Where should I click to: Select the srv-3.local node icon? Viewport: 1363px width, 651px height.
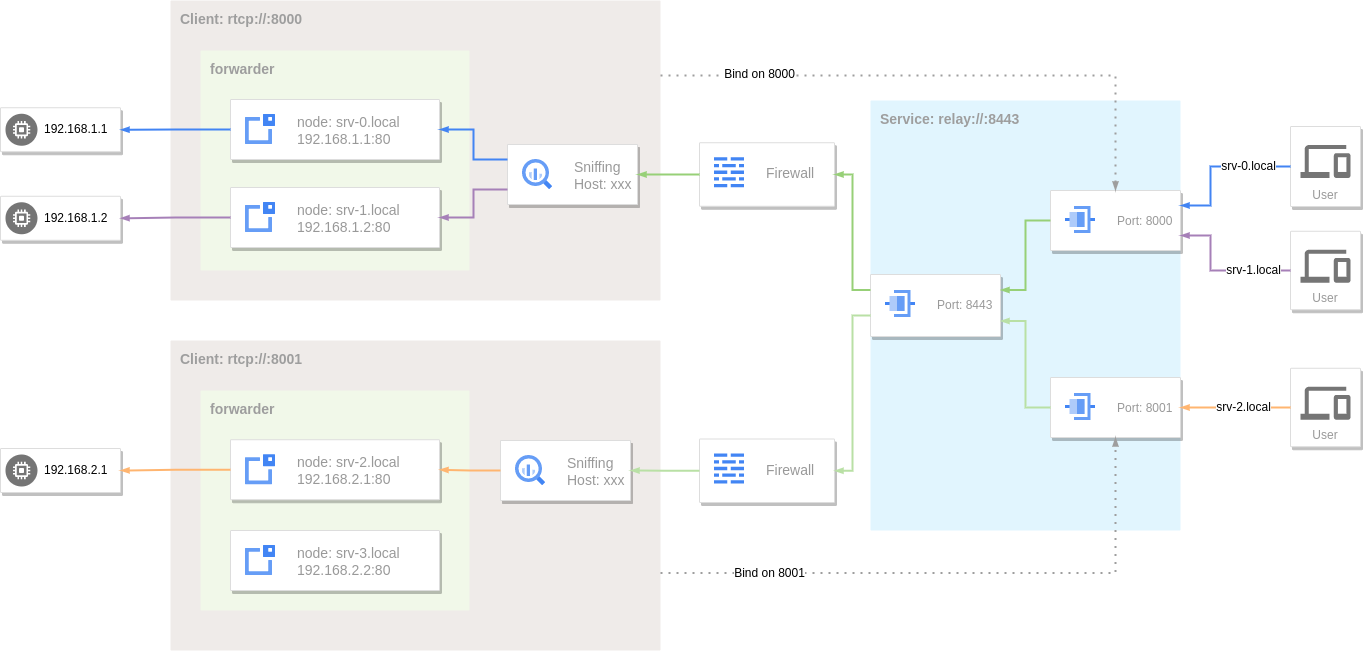(258, 561)
